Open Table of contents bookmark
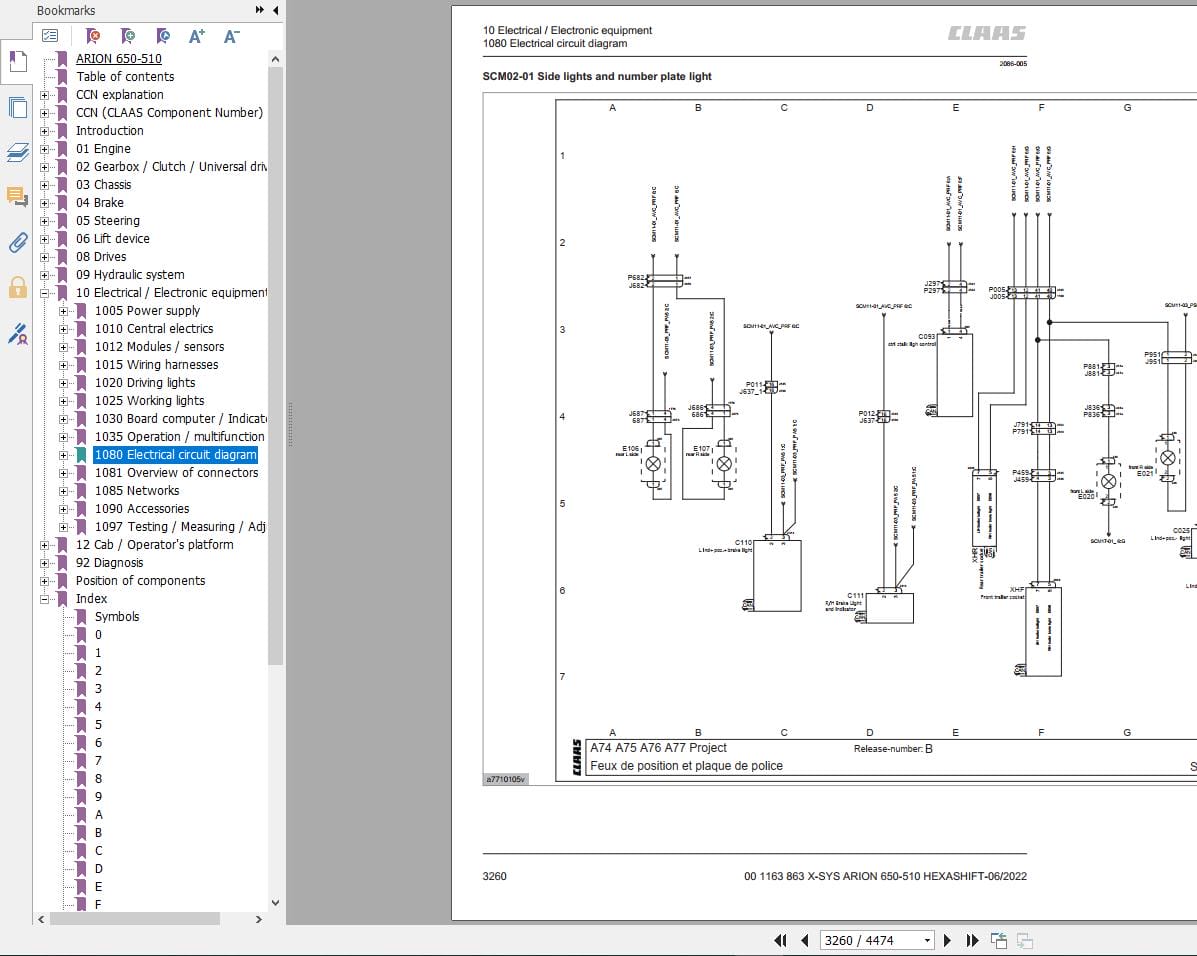The width and height of the screenshot is (1197, 956). click(125, 76)
